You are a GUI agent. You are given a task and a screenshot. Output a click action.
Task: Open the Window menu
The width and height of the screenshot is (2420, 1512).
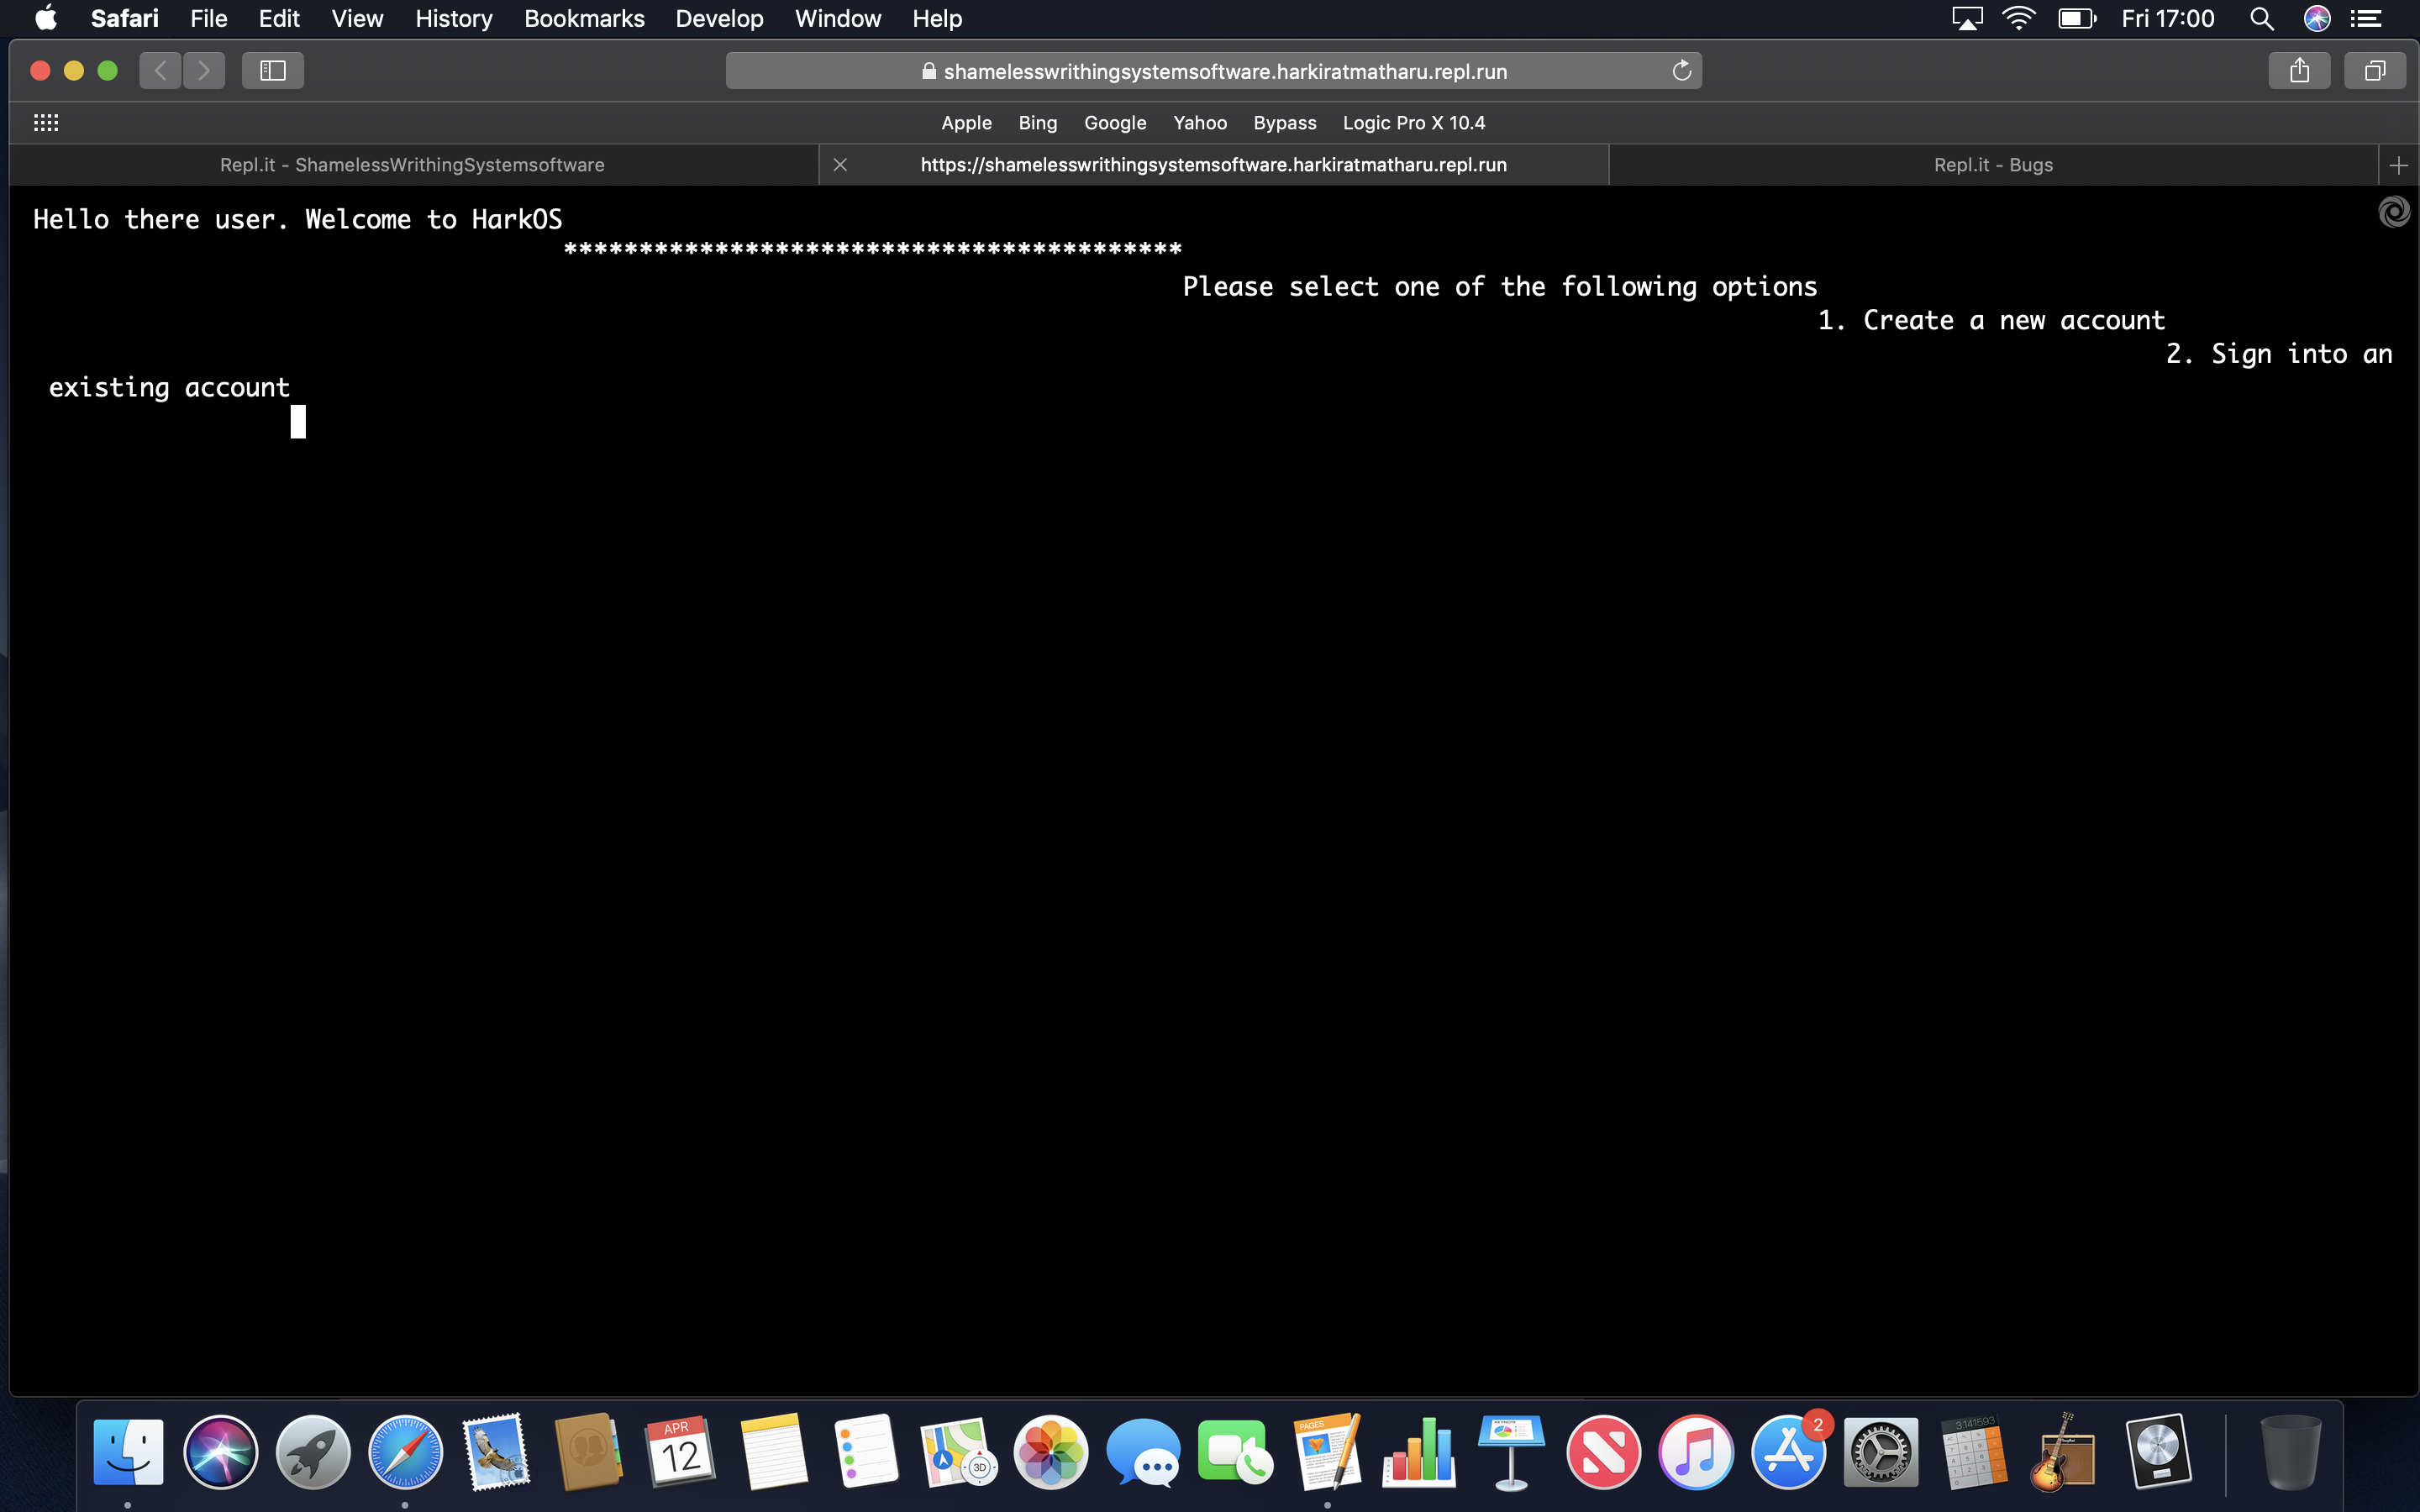tap(838, 18)
